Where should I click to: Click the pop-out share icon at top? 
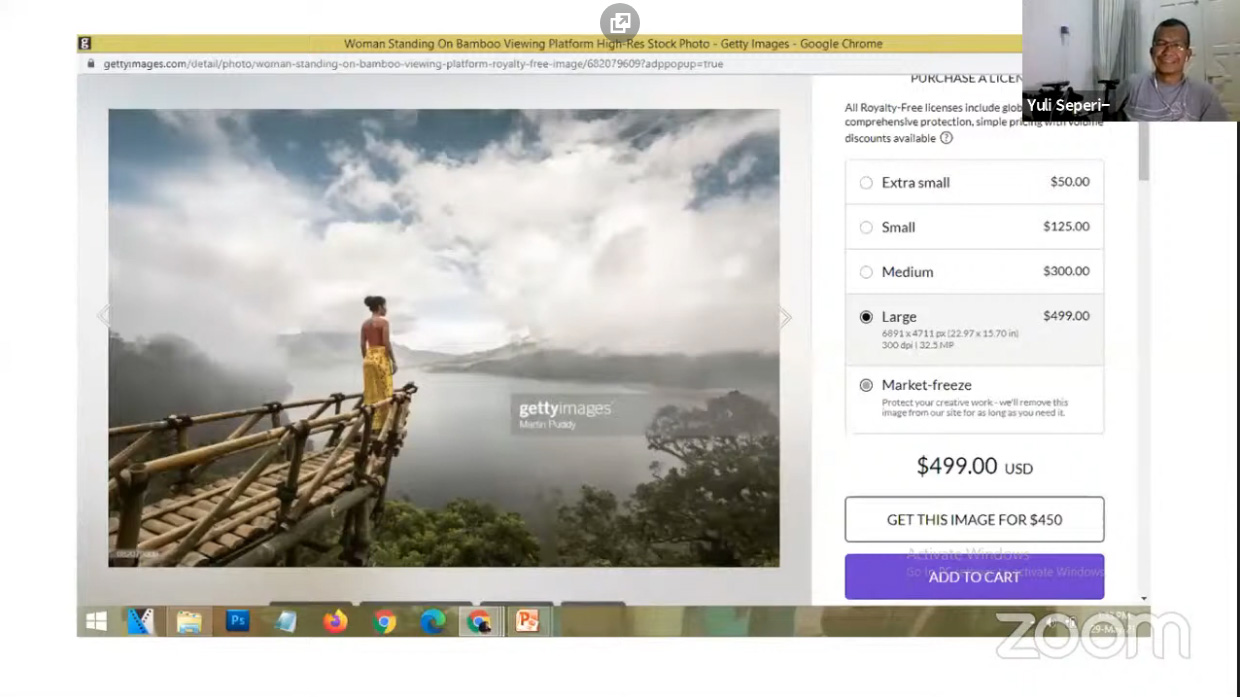(620, 22)
